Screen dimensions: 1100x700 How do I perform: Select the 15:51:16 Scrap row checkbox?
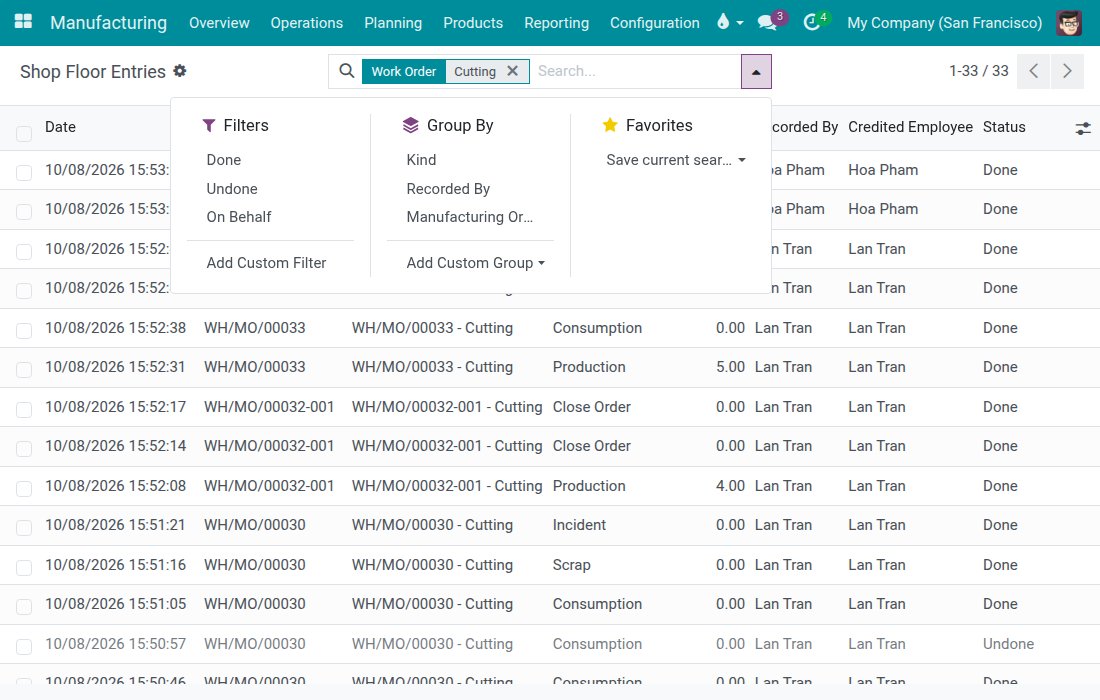pos(24,567)
